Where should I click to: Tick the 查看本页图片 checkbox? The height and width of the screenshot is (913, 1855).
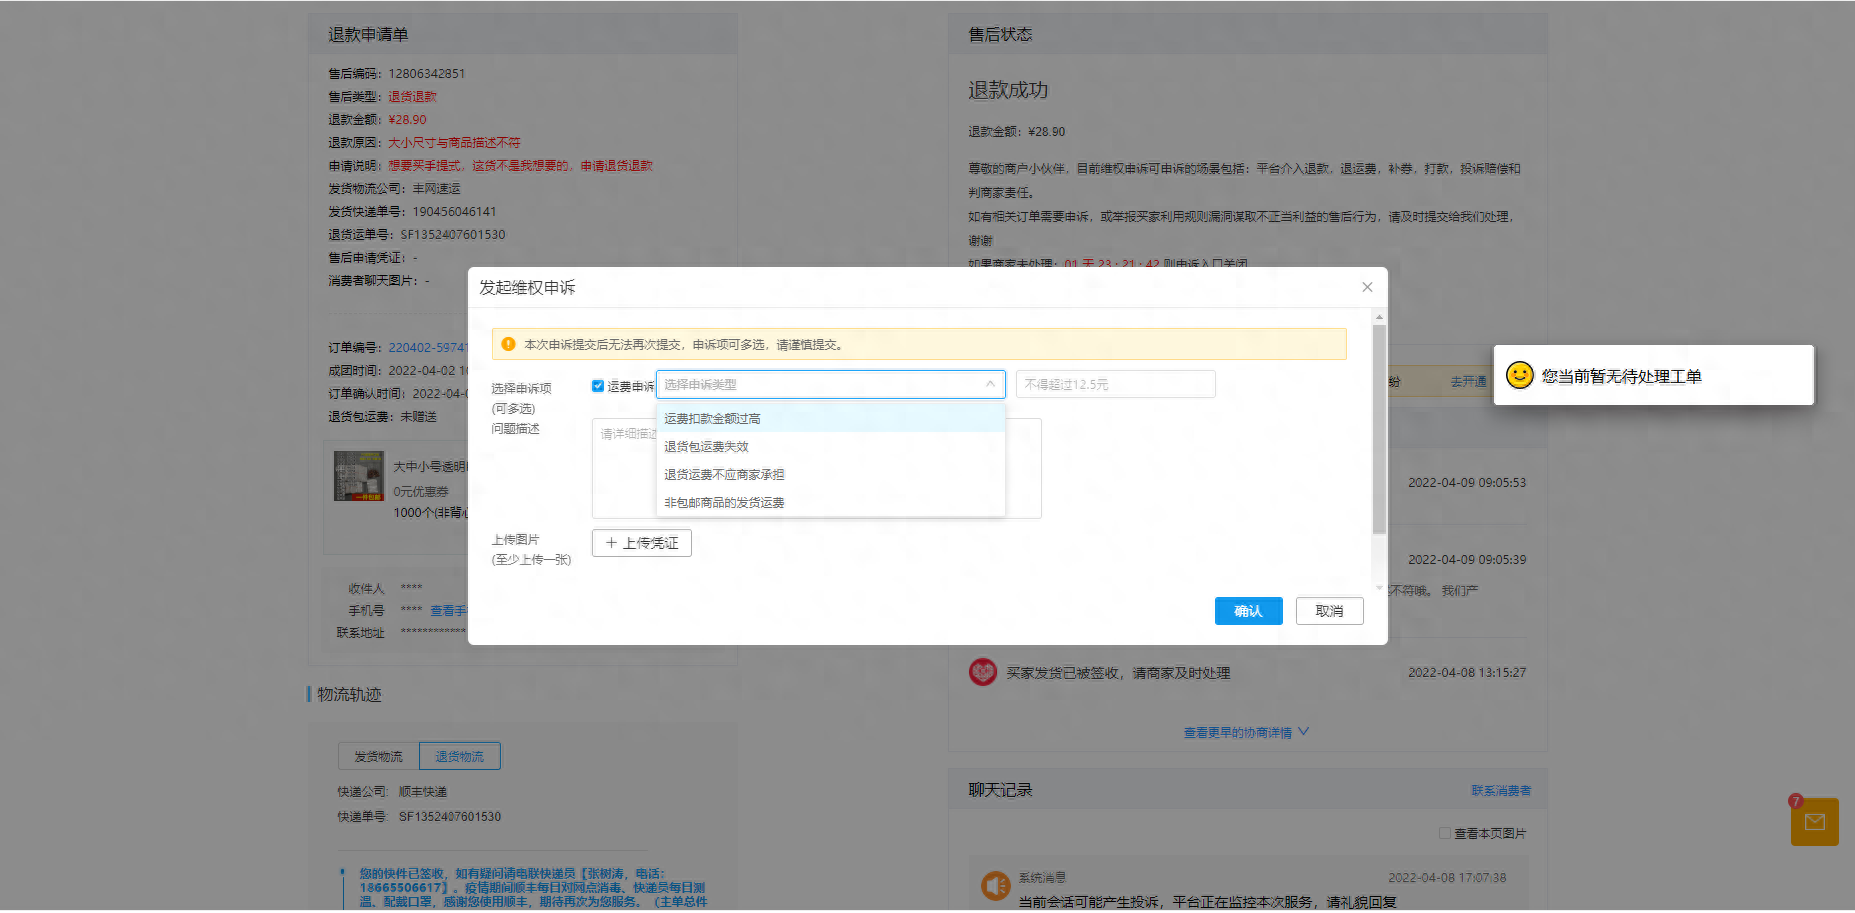(1444, 833)
